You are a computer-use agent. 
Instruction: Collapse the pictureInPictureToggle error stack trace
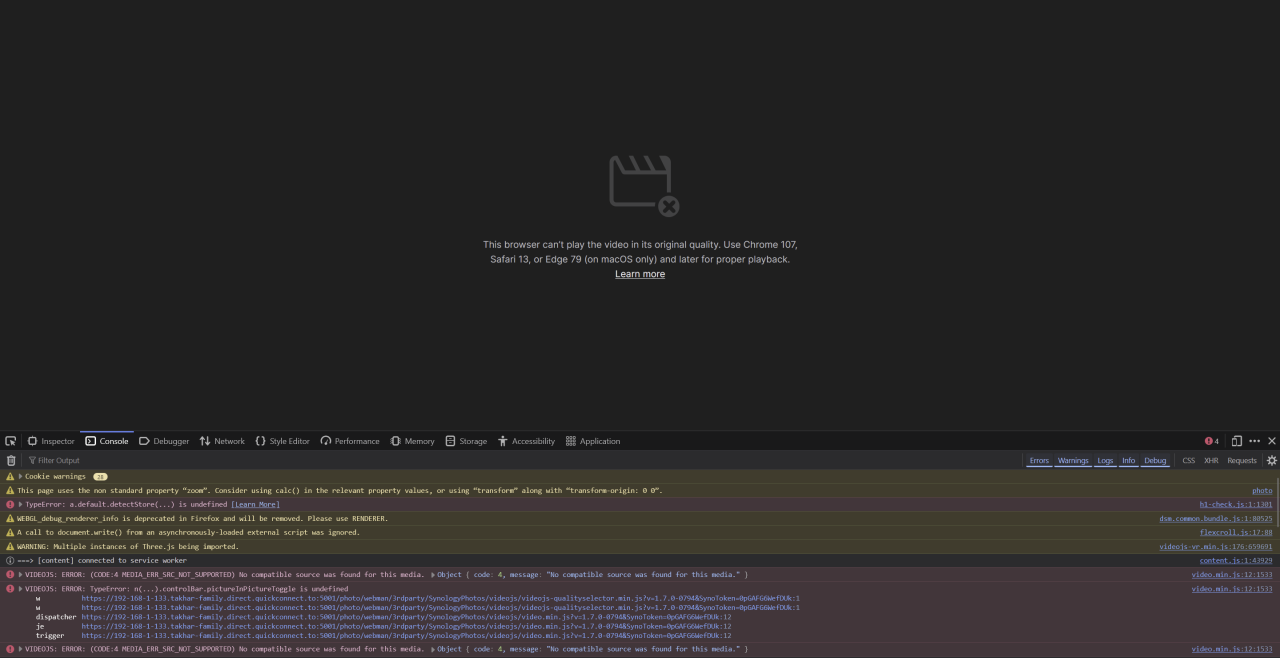coord(20,589)
